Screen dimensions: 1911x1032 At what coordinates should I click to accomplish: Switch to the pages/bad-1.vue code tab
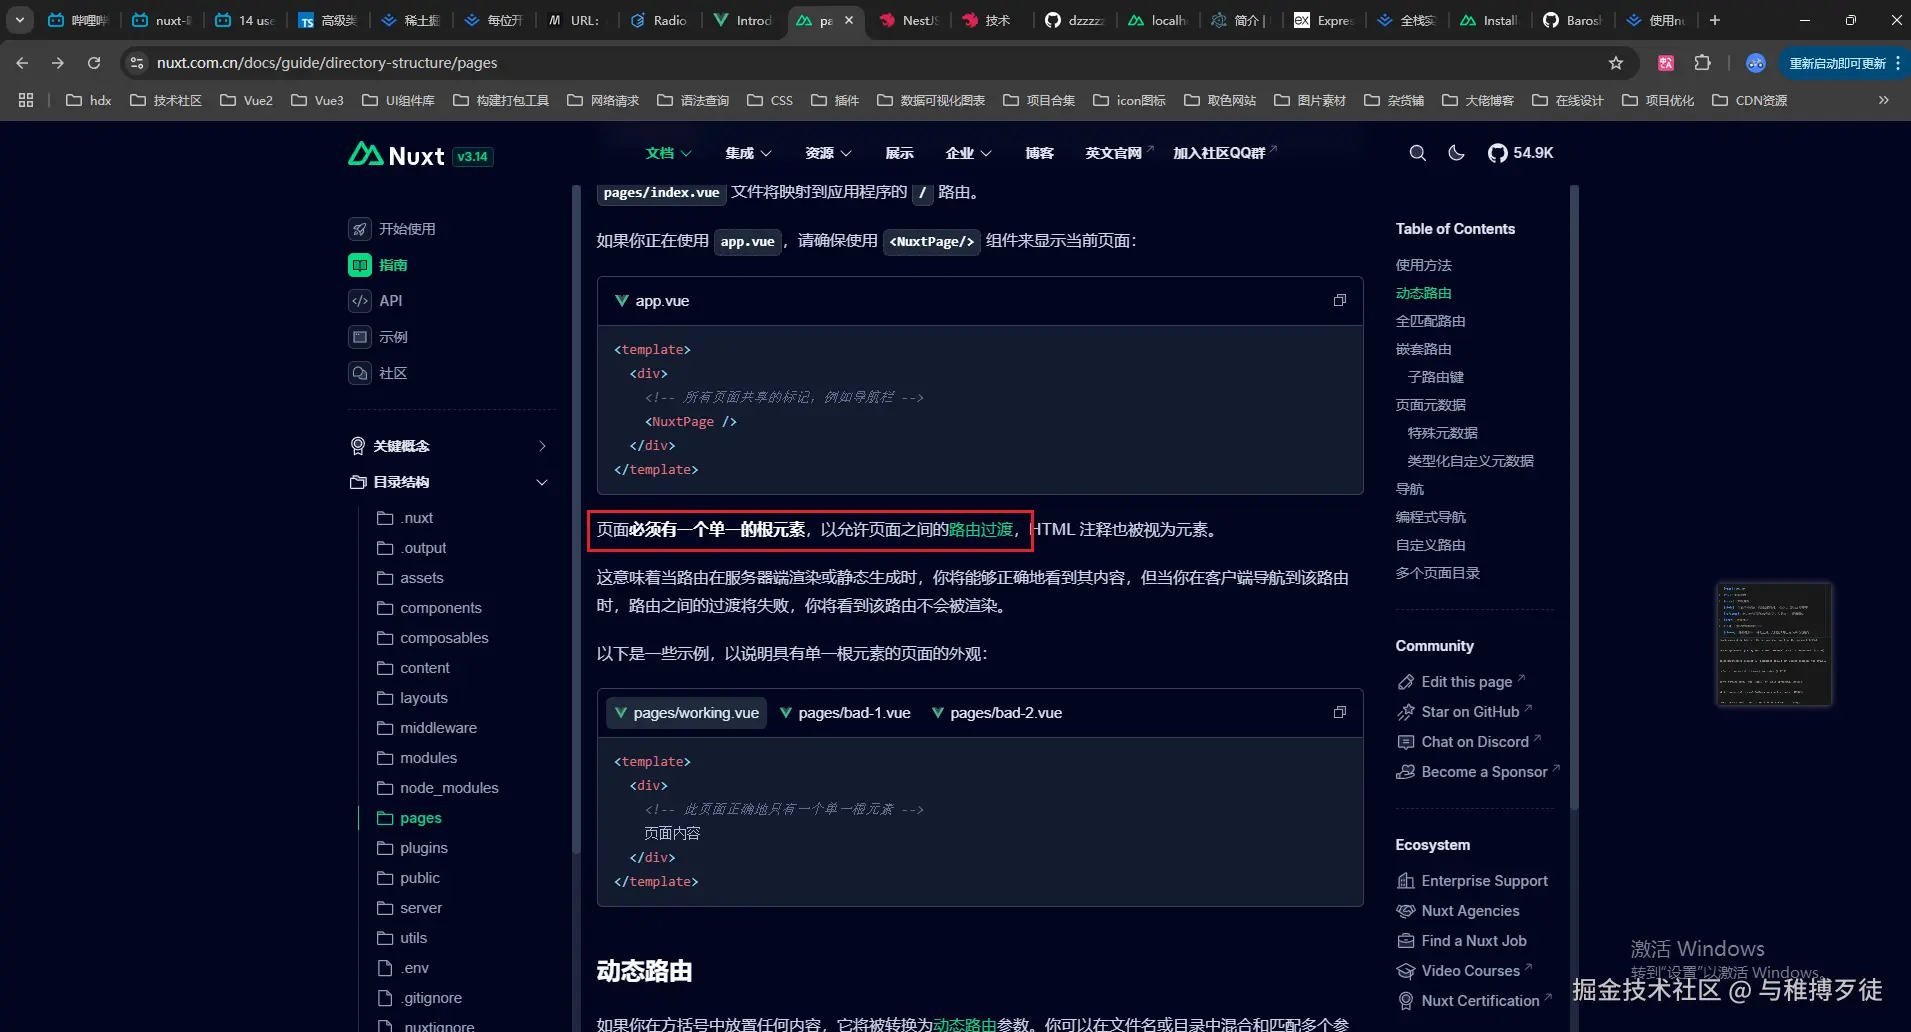tap(845, 713)
